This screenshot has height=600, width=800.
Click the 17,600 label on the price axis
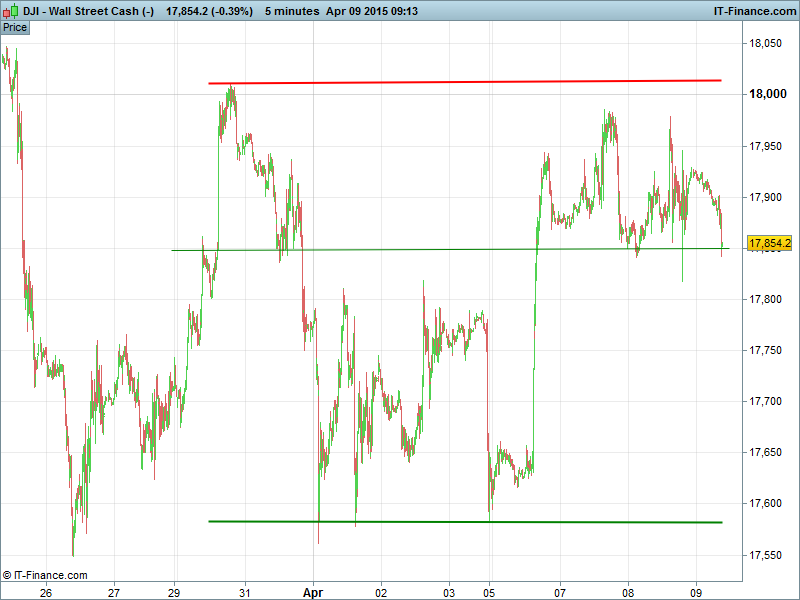[769, 503]
